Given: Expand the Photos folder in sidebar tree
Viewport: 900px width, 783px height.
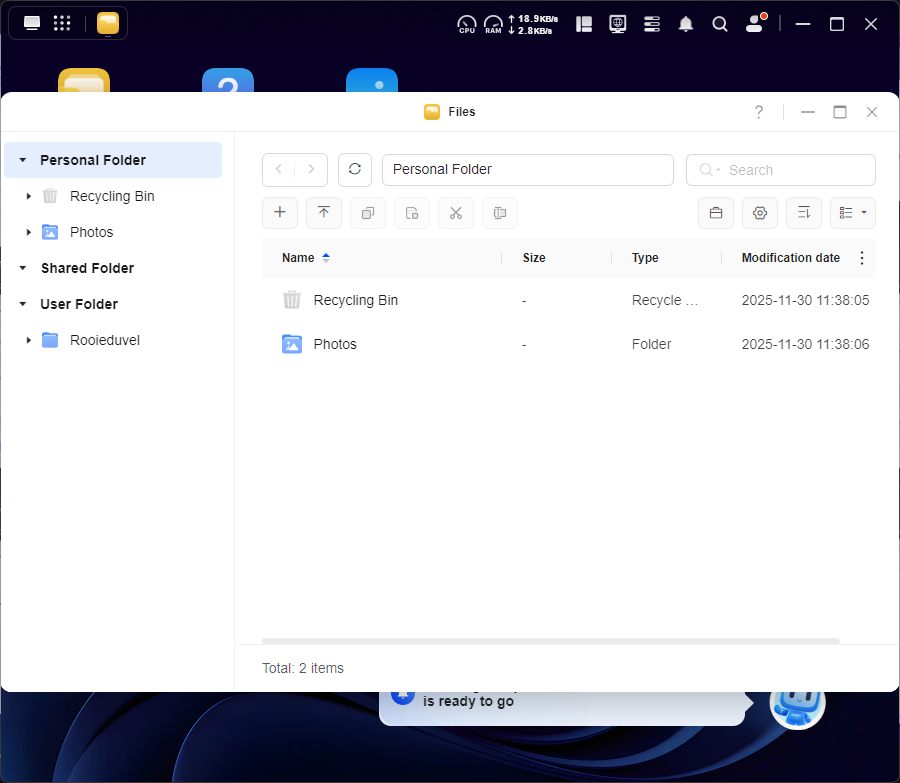Looking at the screenshot, I should tap(29, 232).
